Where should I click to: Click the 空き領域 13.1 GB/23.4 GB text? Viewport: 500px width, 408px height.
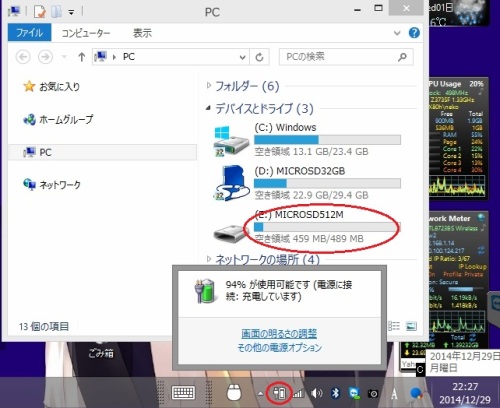point(311,152)
